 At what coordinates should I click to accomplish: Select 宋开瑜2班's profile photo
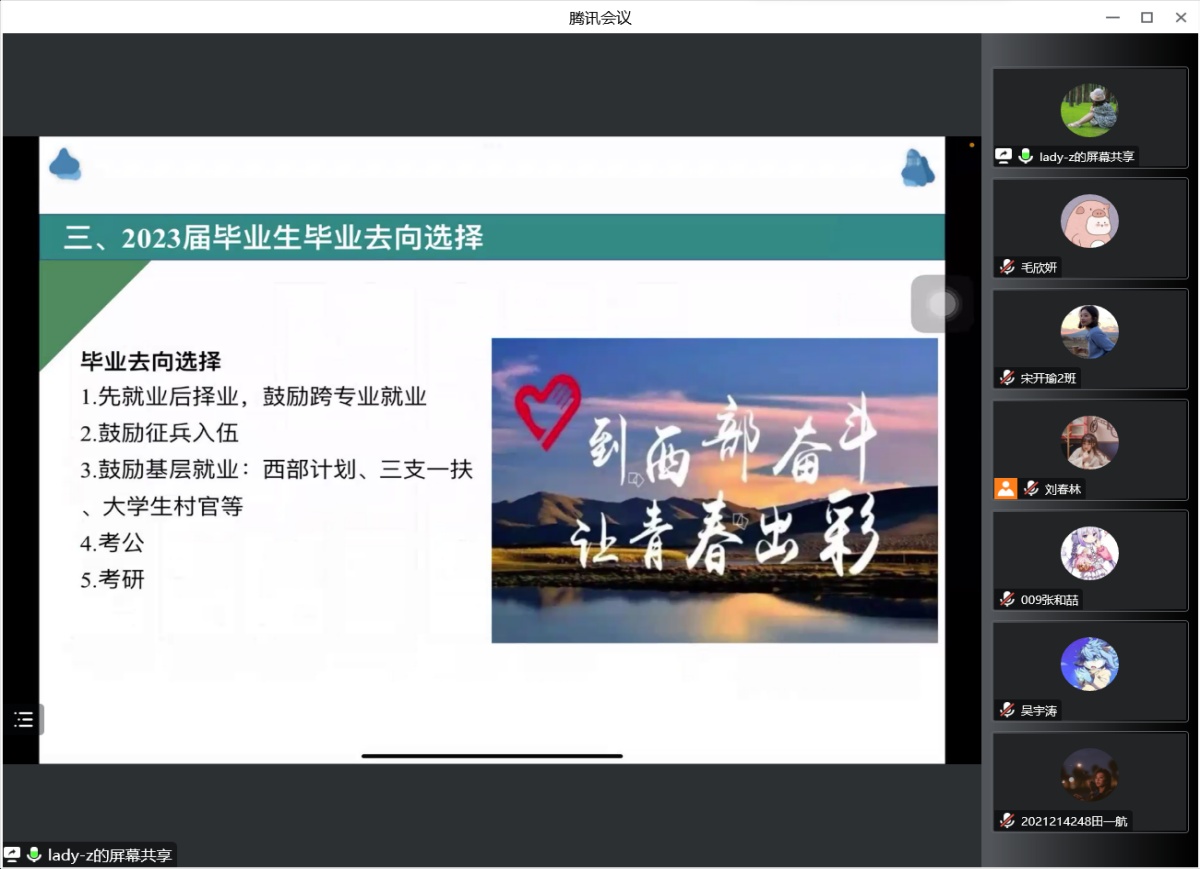[1089, 332]
